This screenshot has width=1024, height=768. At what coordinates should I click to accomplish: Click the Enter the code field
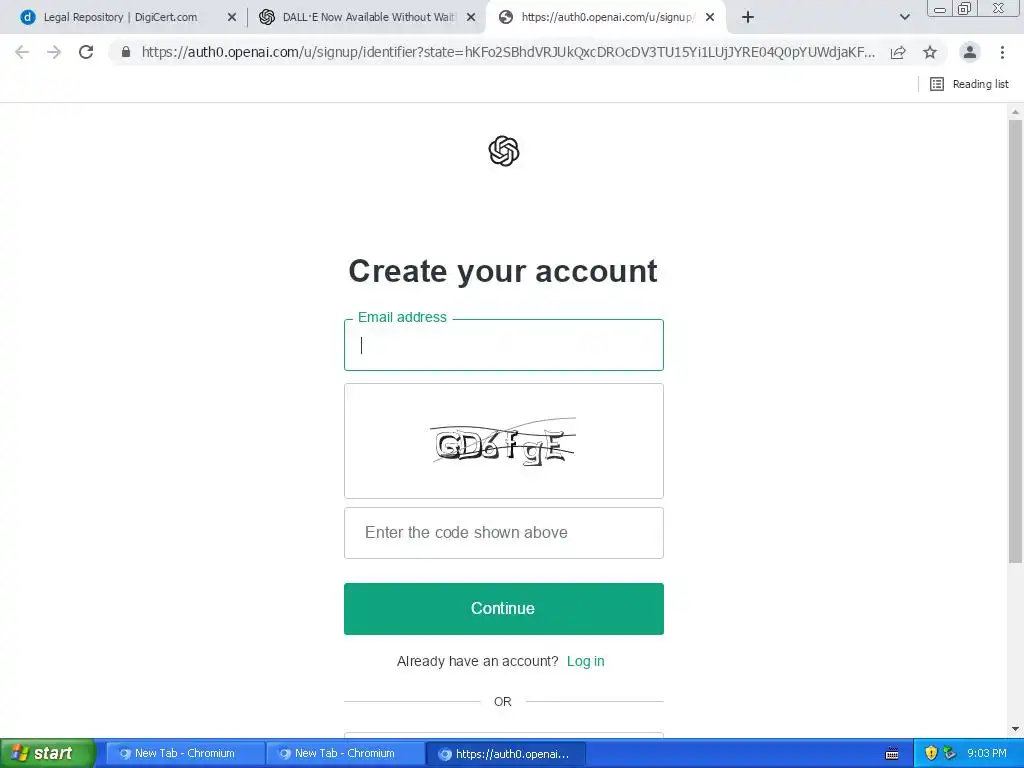point(504,533)
